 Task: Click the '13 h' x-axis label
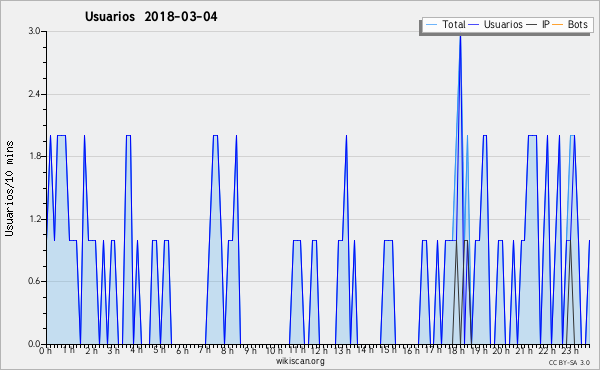pyautogui.click(x=342, y=351)
